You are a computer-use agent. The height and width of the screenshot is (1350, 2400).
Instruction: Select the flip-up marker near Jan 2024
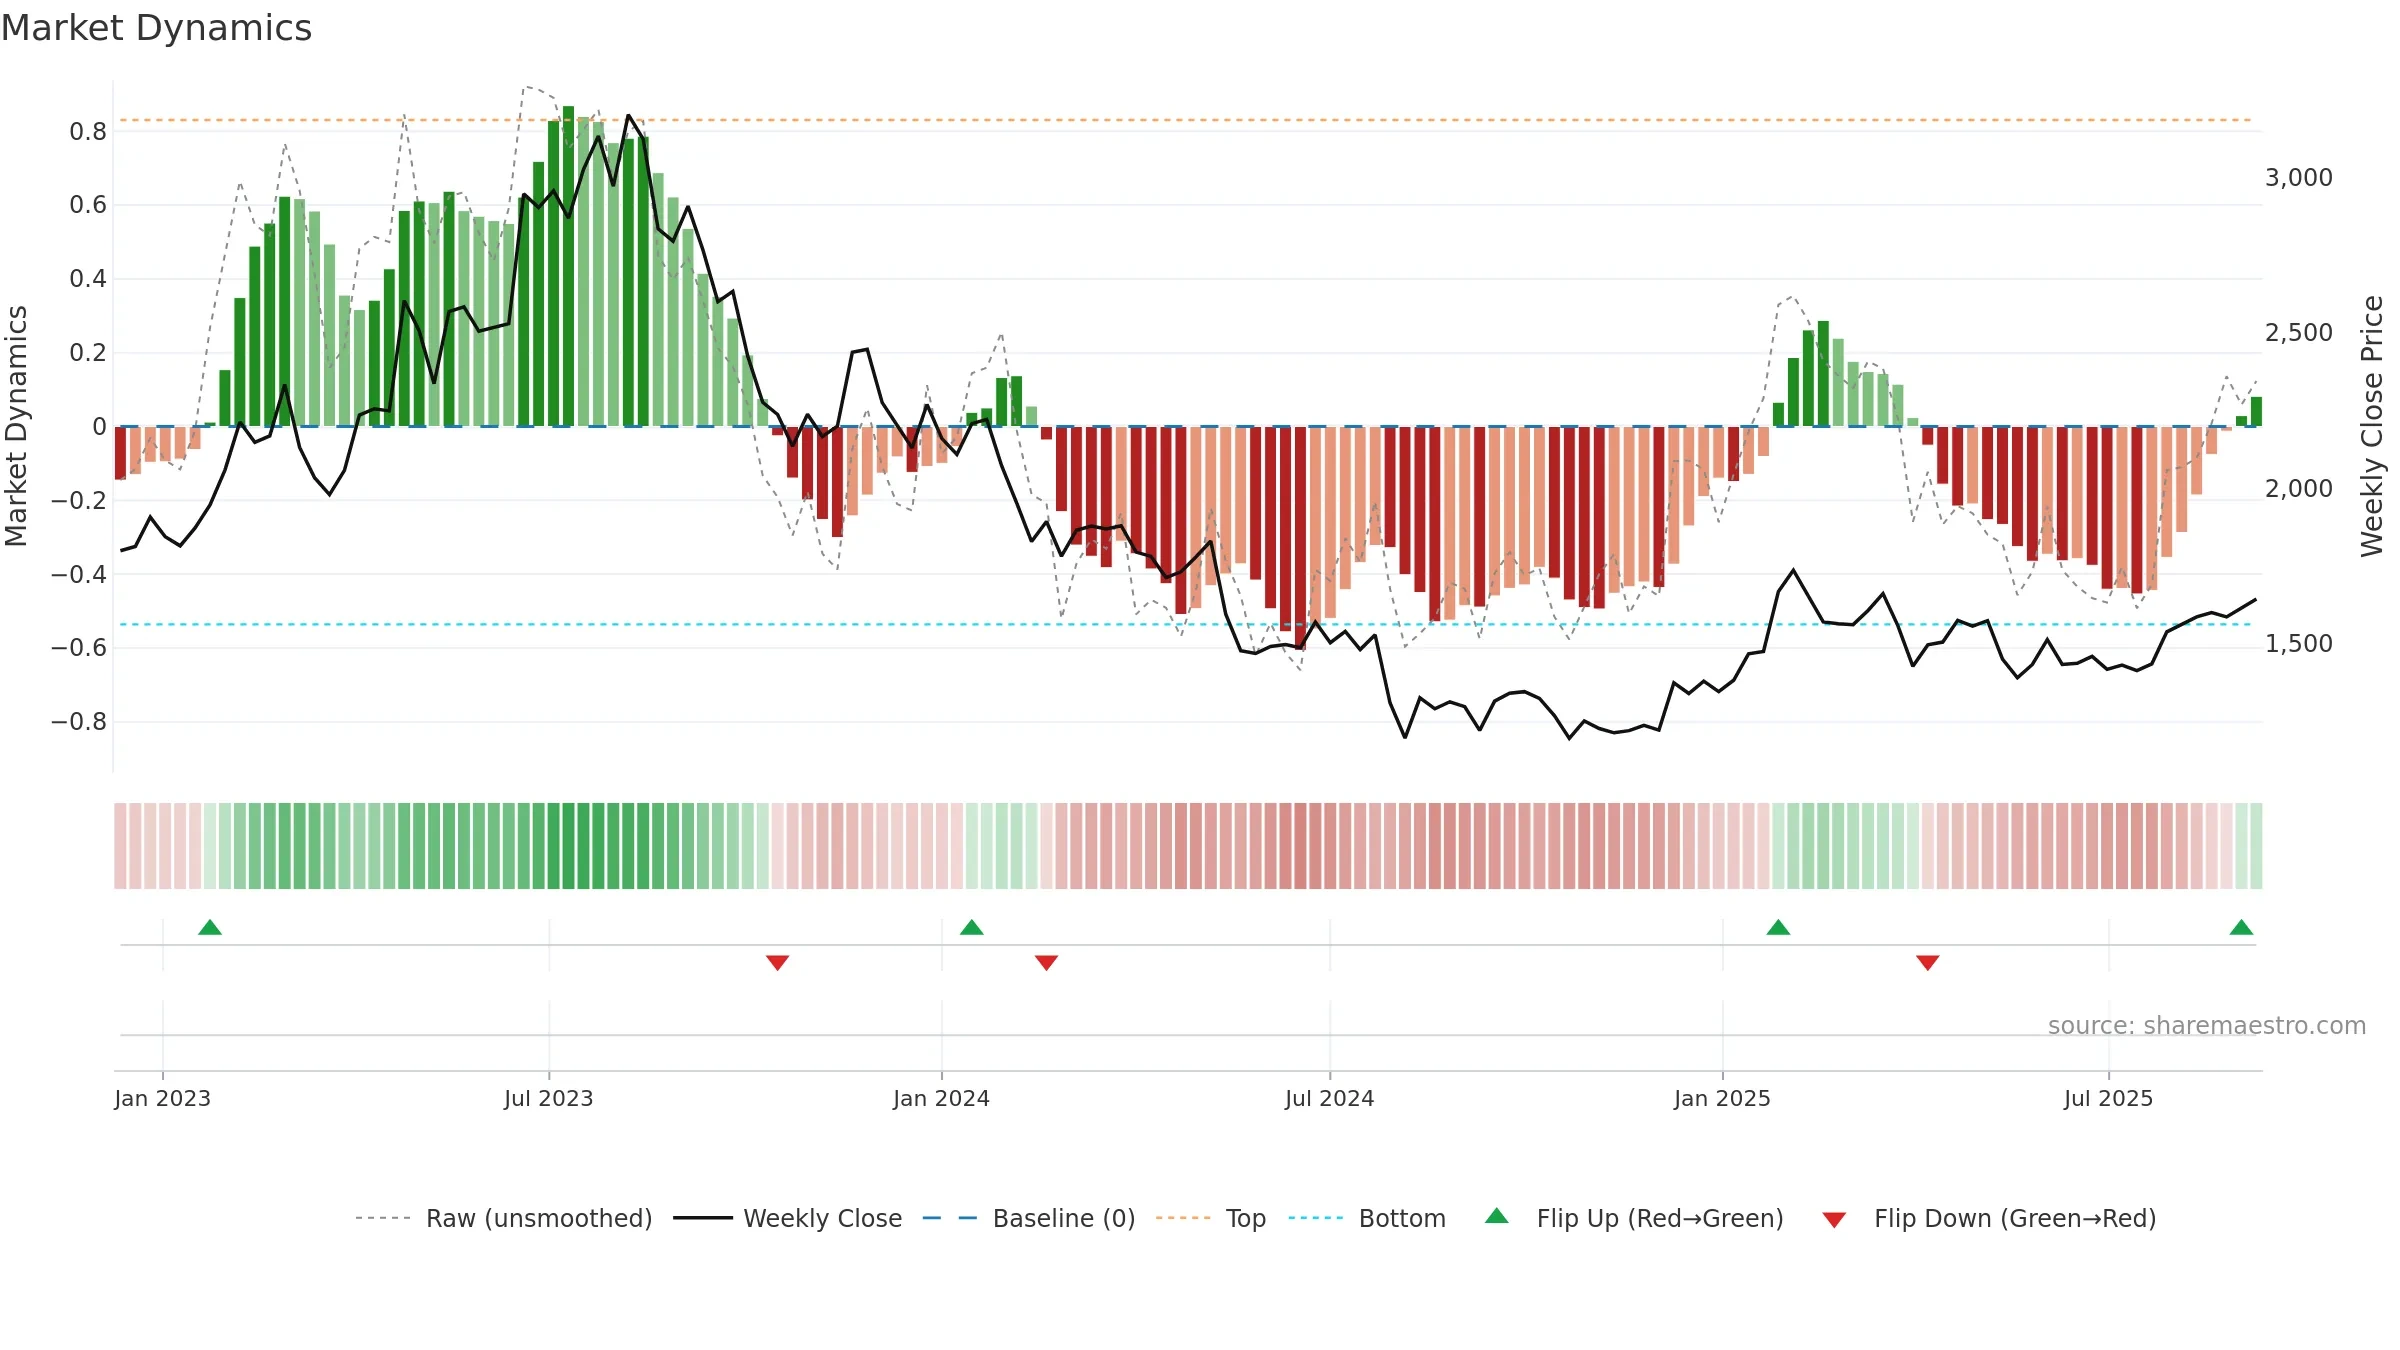972,928
